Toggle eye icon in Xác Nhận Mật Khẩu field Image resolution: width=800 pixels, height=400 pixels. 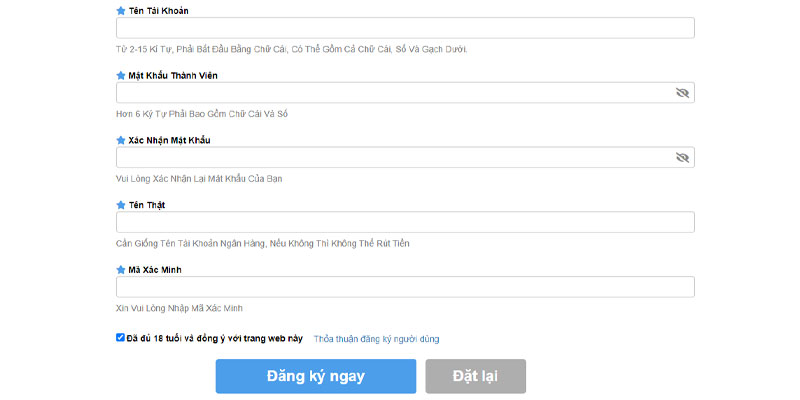click(682, 158)
